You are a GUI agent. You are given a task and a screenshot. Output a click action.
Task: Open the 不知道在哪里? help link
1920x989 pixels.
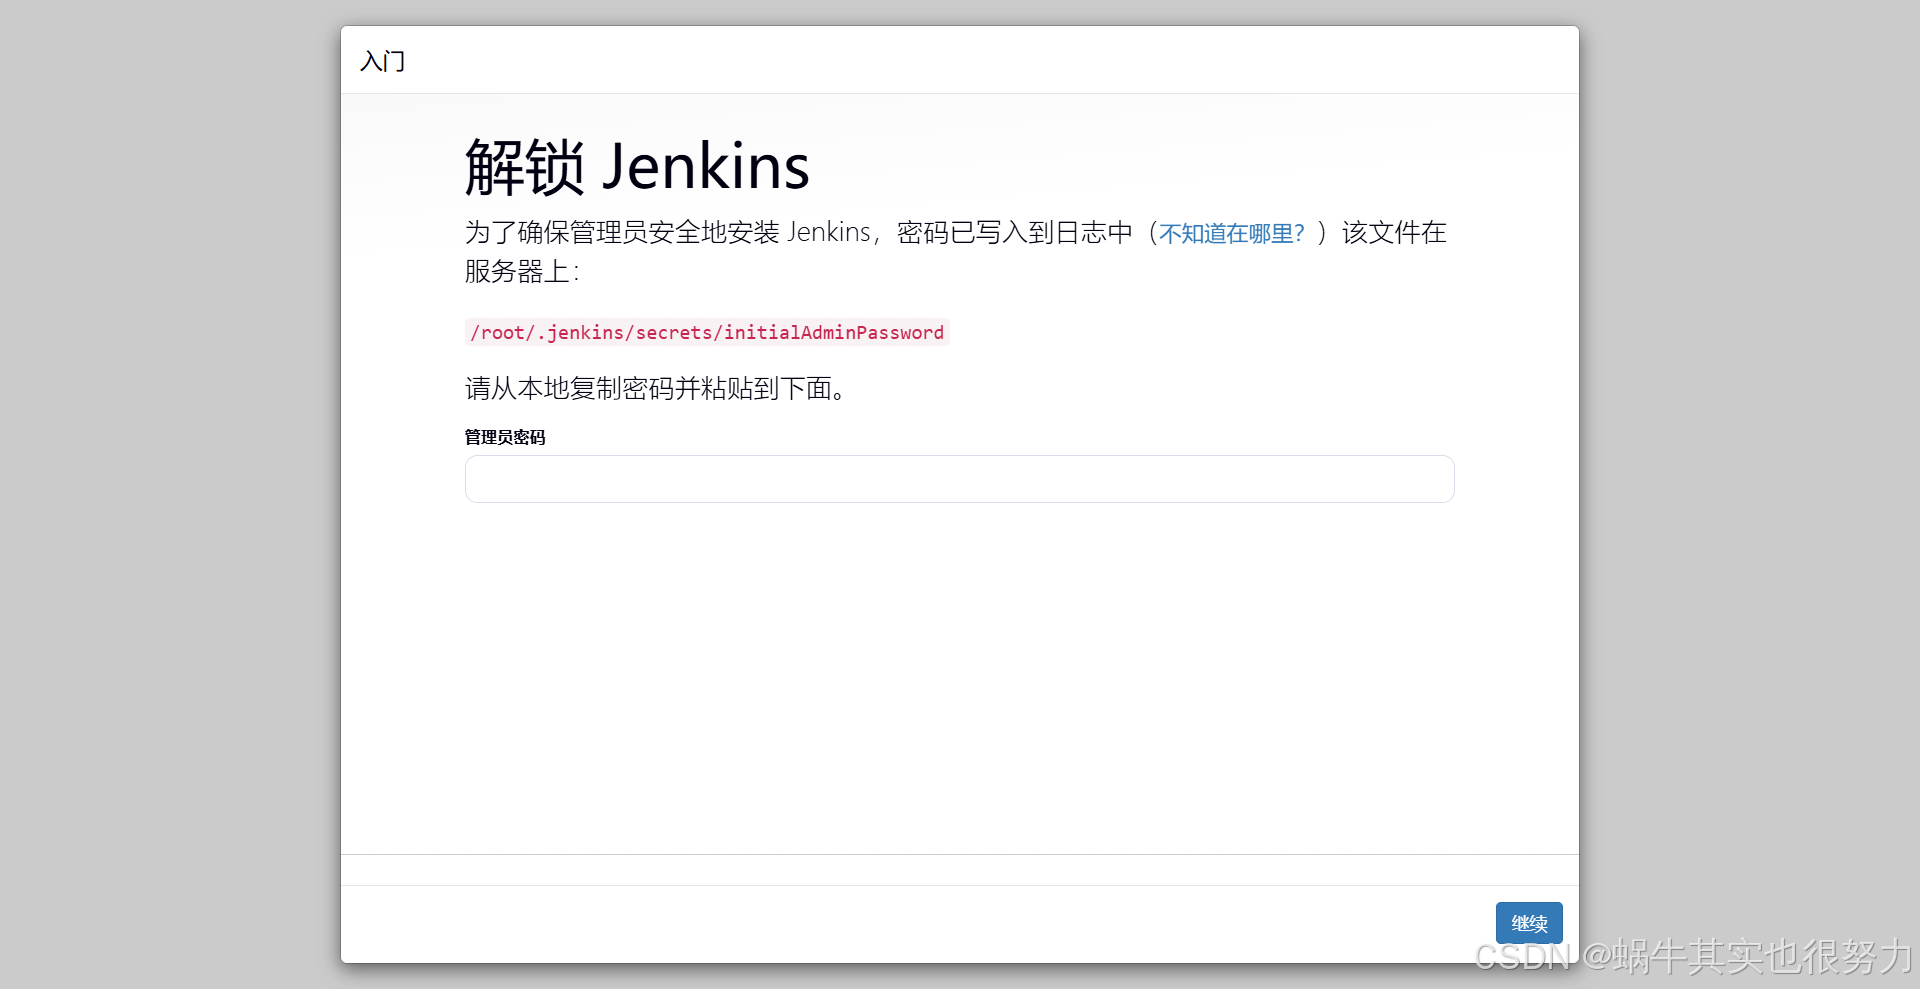coord(1231,233)
